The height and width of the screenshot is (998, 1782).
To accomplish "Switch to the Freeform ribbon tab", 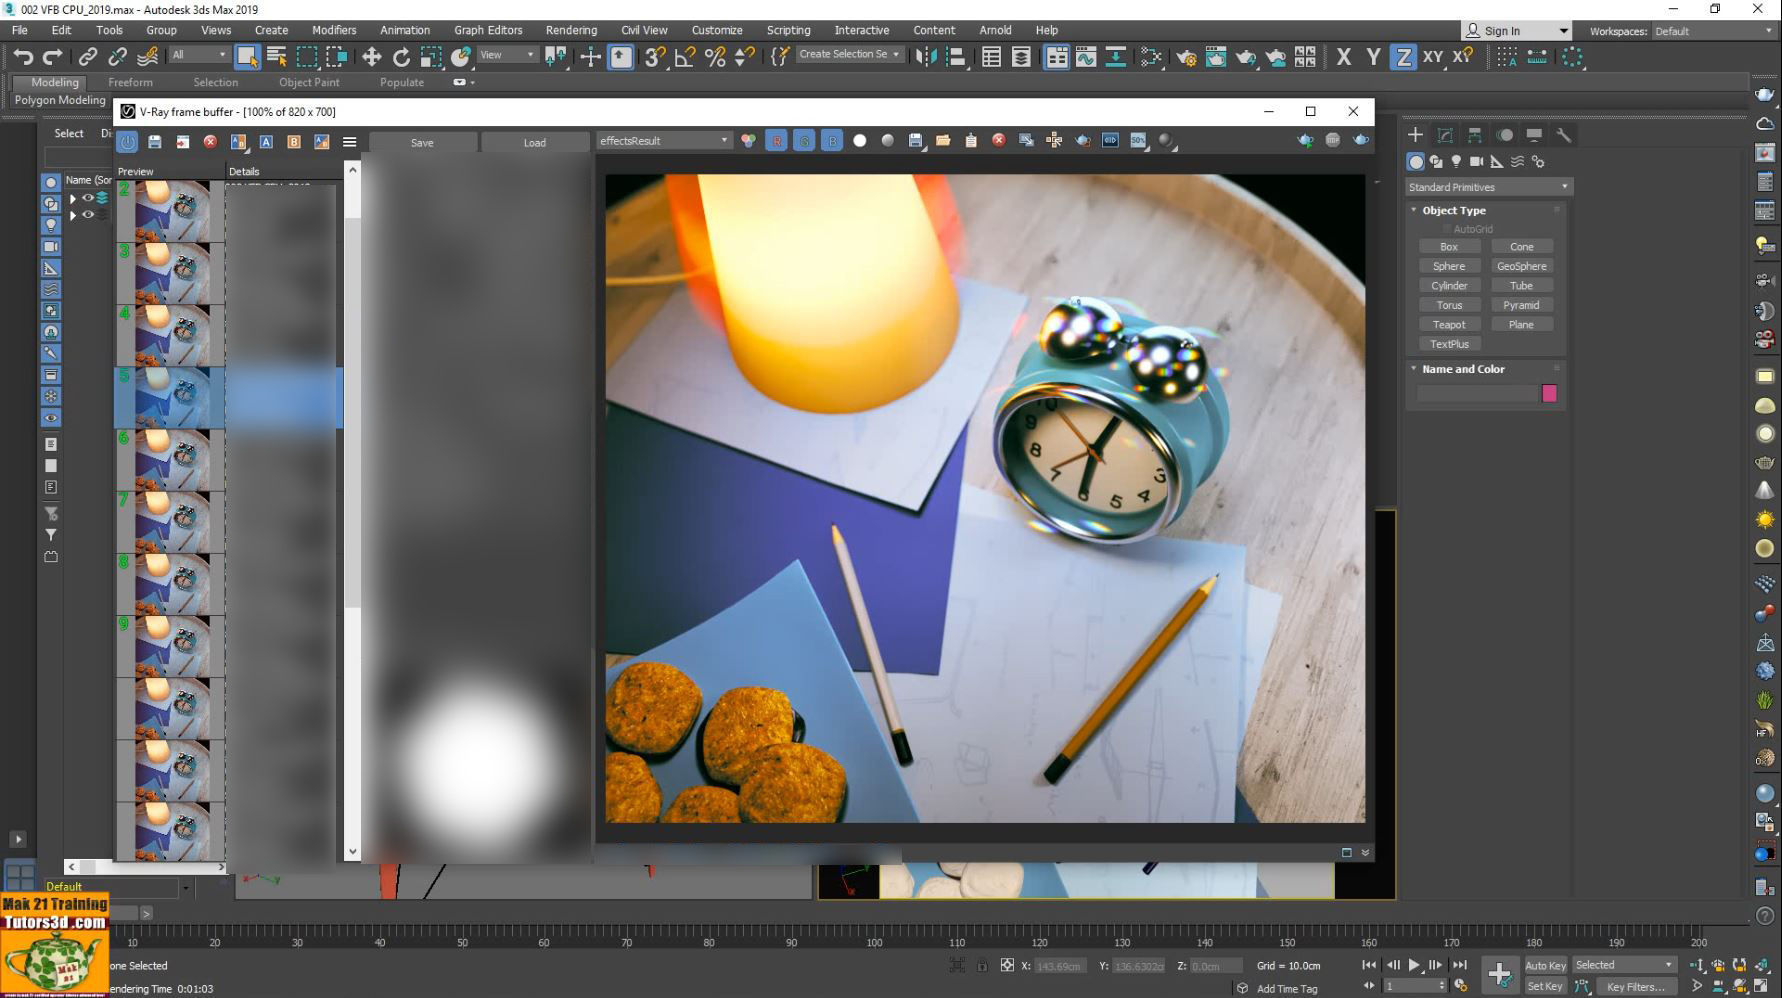I will pos(130,82).
